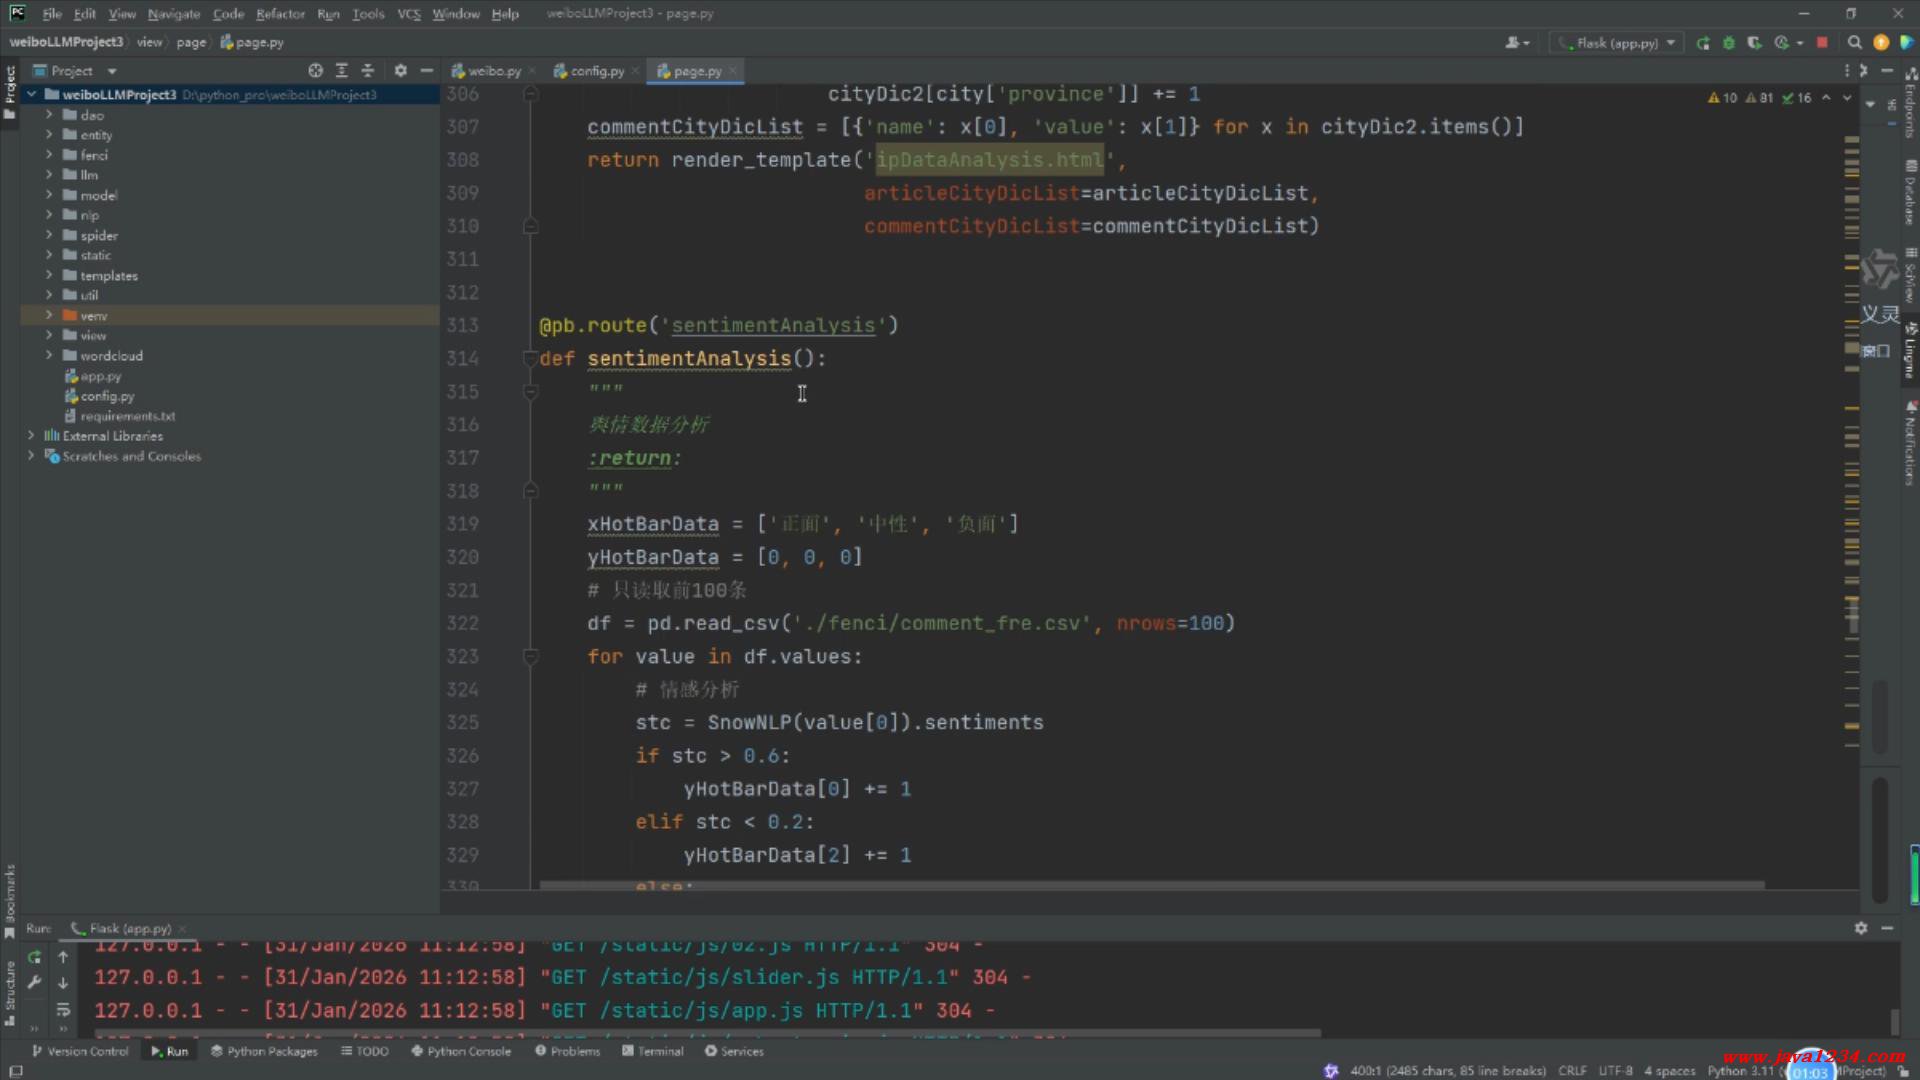The image size is (1920, 1080).
Task: Toggle the Structure side tool window
Action: (x=10, y=990)
